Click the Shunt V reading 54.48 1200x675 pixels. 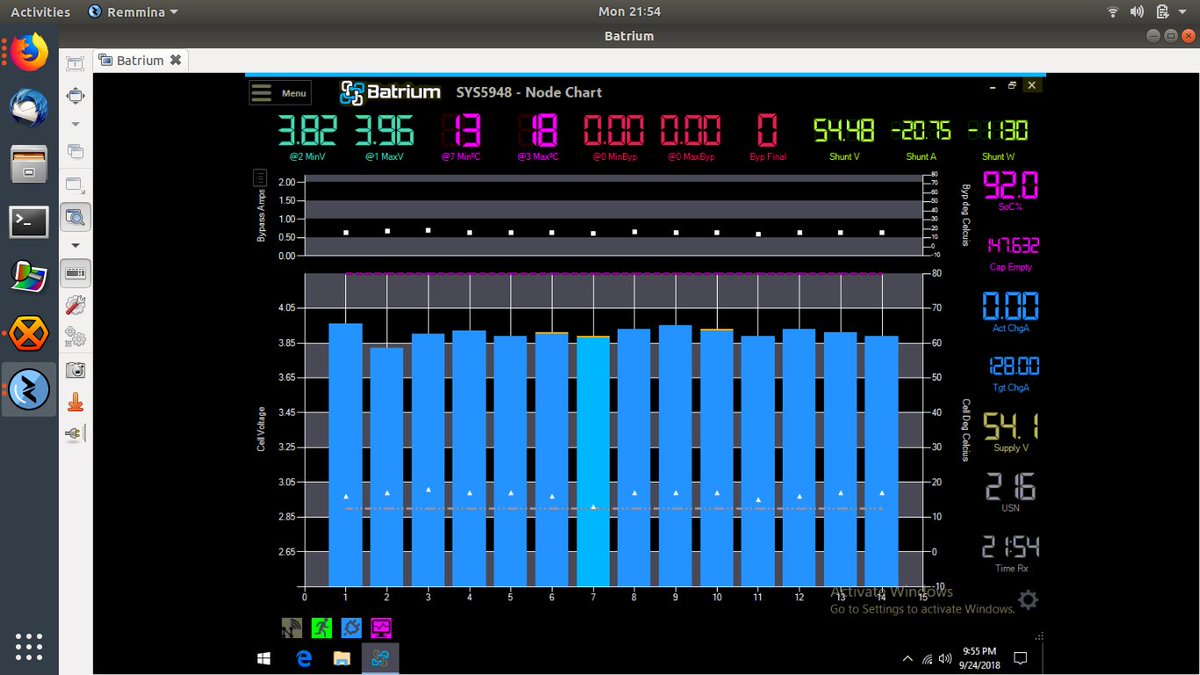(x=844, y=131)
